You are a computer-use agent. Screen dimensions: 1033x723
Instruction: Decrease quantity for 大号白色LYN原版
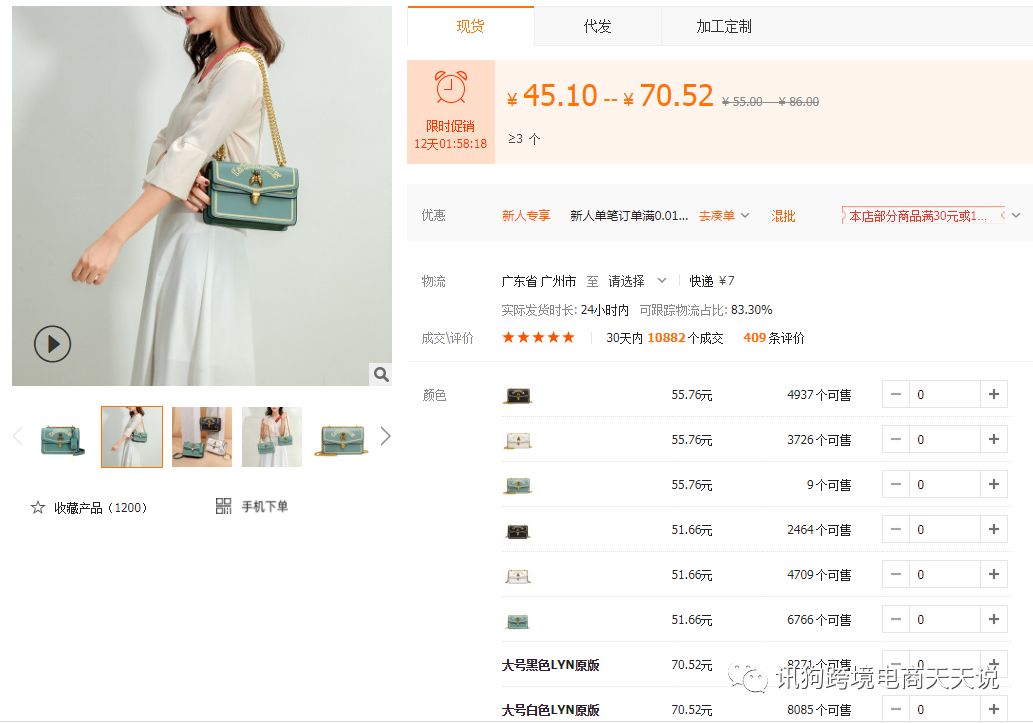[x=896, y=709]
